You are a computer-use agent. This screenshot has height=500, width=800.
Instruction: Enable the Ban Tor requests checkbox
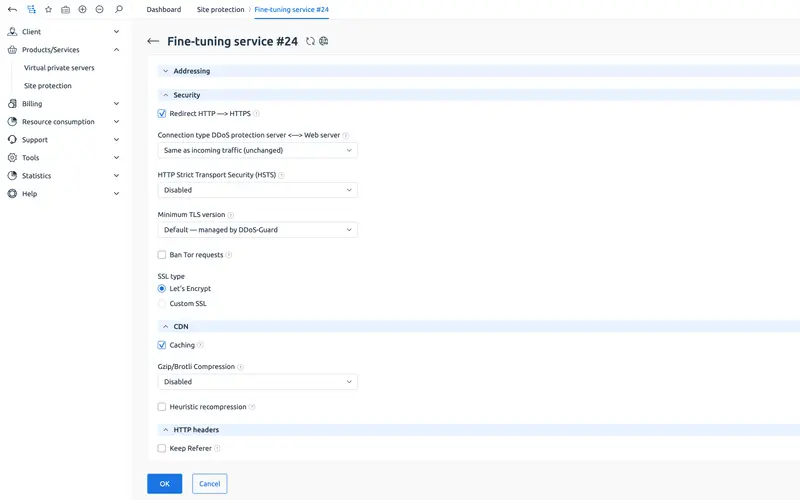162,255
